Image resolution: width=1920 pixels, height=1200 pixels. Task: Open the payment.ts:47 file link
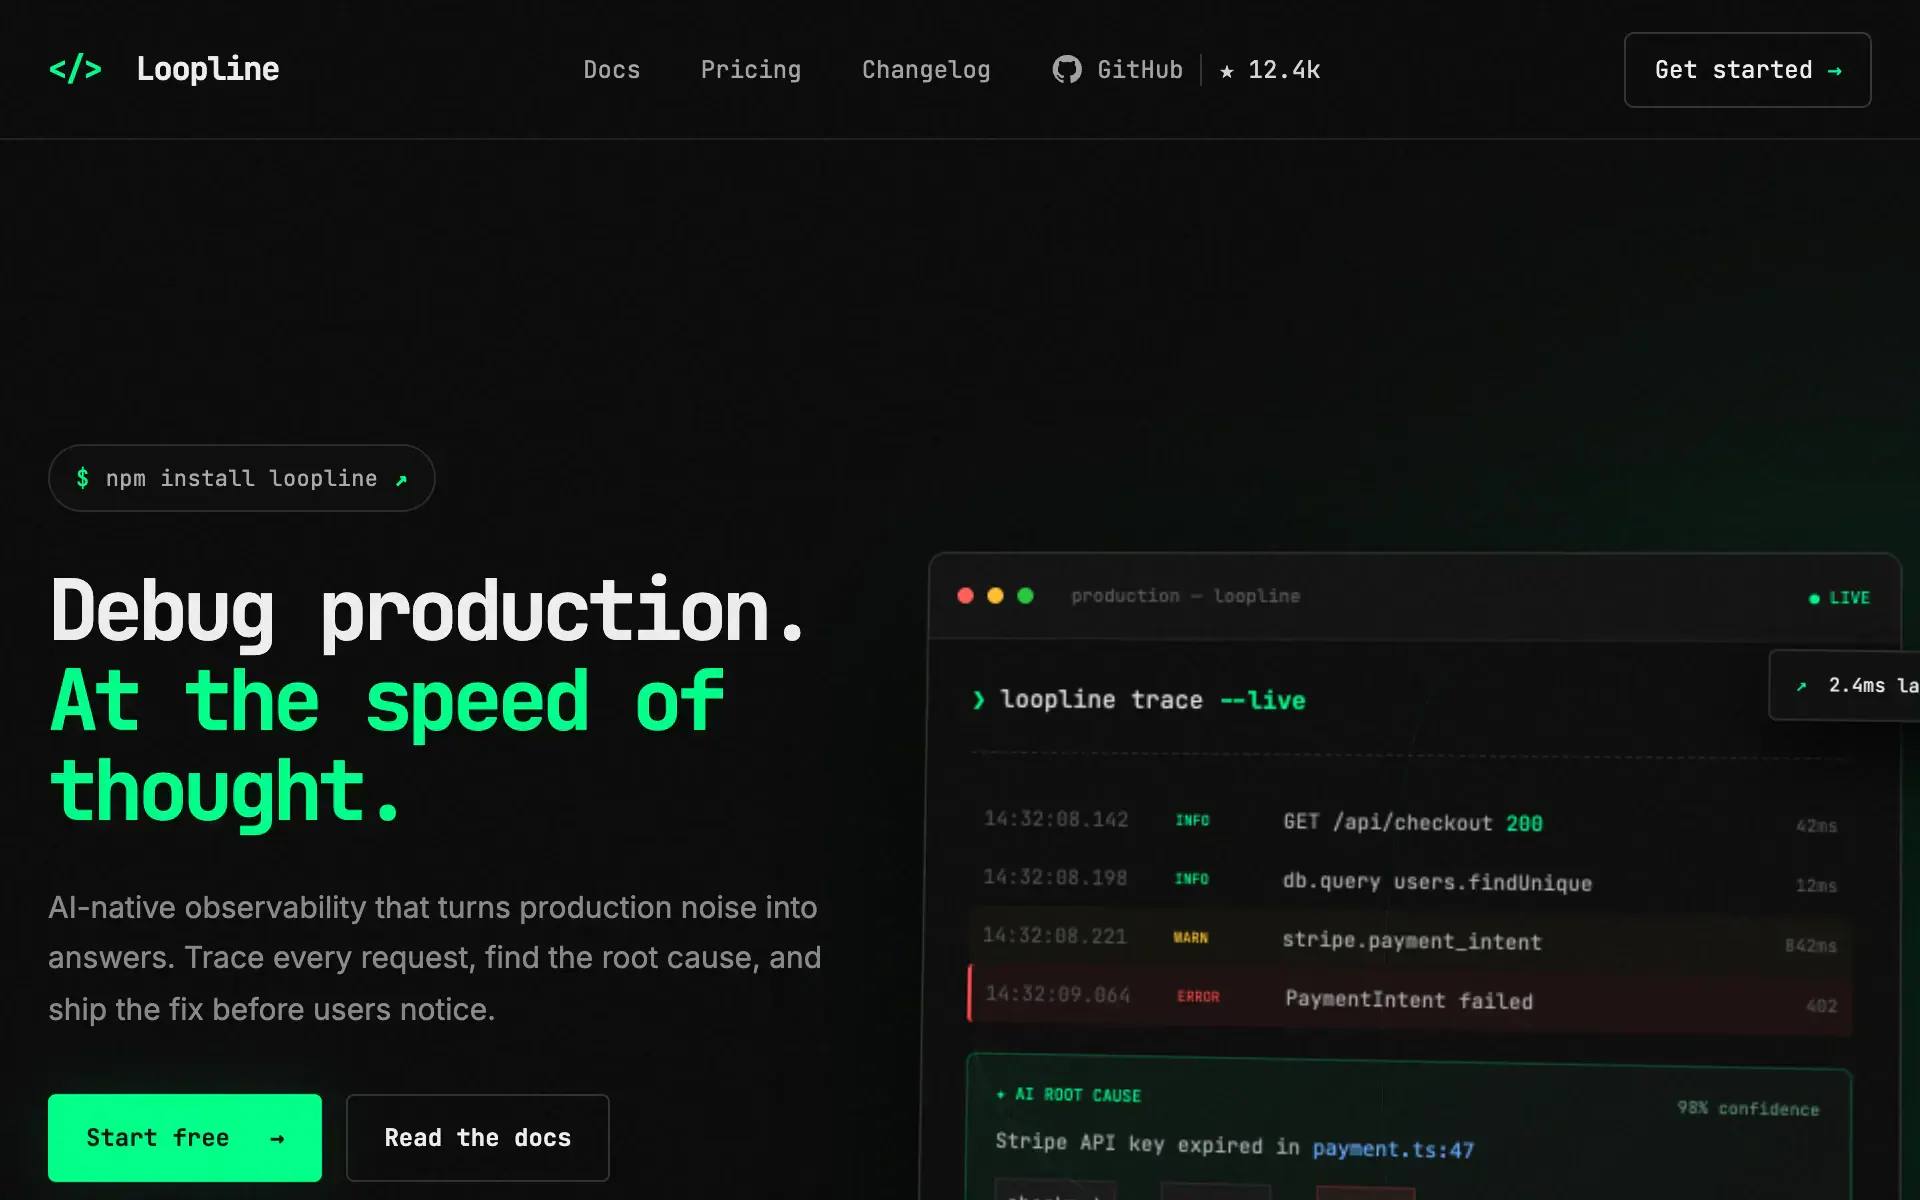1393,1149
